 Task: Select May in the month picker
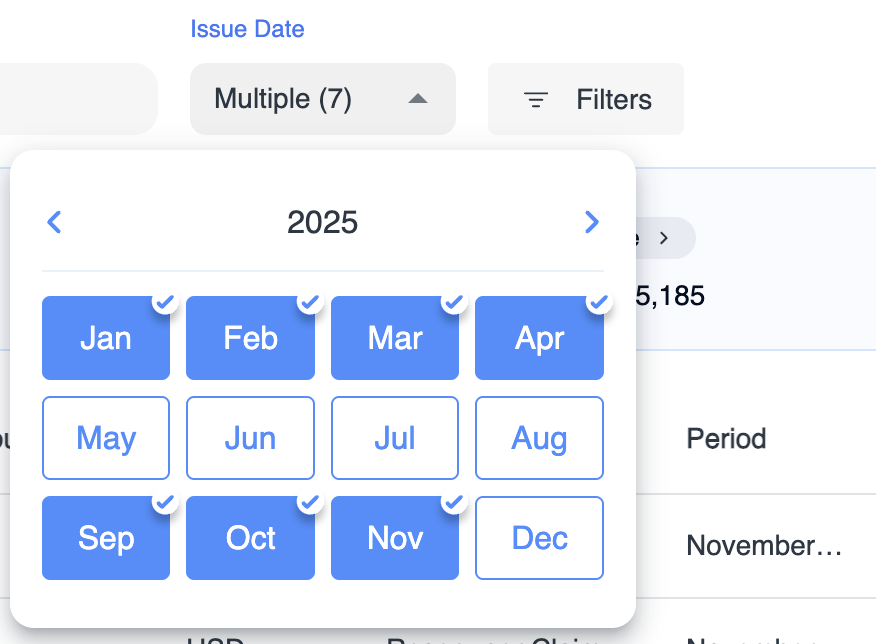106,438
